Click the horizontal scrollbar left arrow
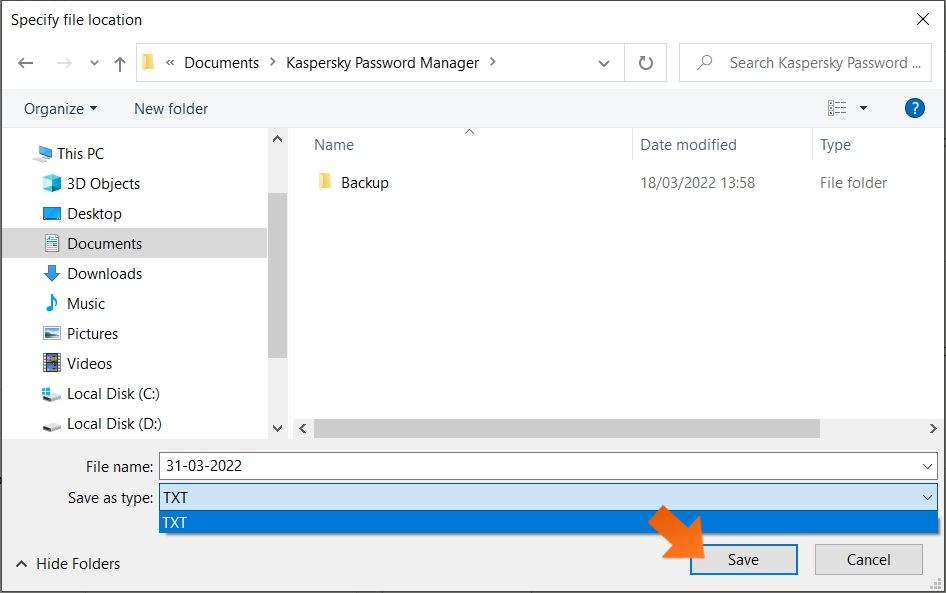Screen dimensions: 946x593 point(303,428)
